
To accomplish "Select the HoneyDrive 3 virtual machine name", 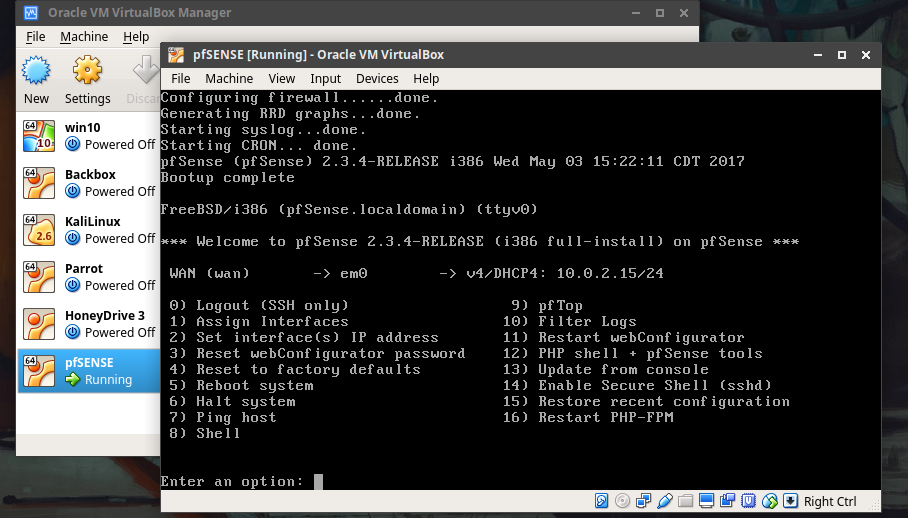I will point(105,315).
